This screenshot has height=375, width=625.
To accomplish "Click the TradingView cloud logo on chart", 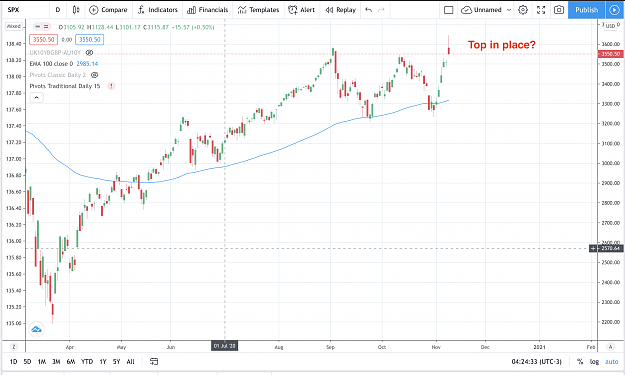I will (x=36, y=330).
